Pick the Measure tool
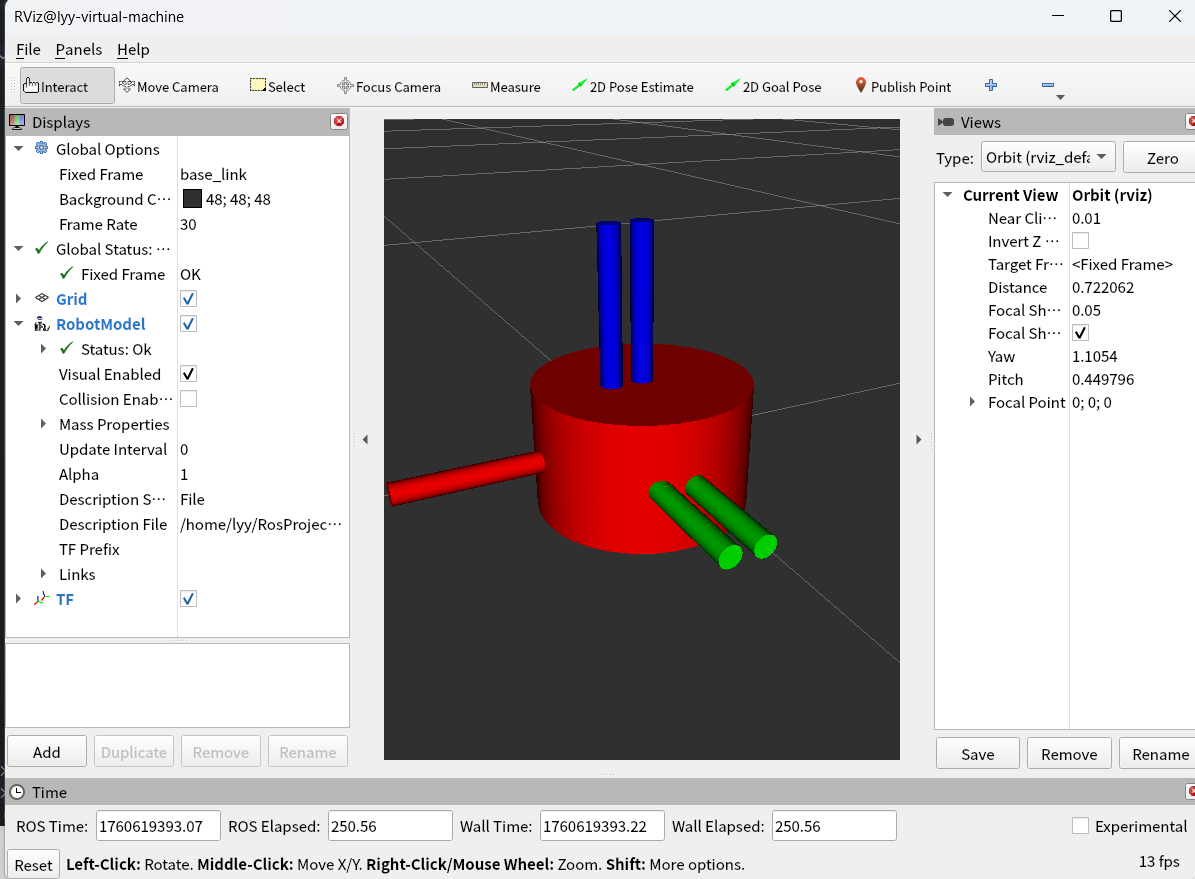The width and height of the screenshot is (1195, 879). (506, 86)
